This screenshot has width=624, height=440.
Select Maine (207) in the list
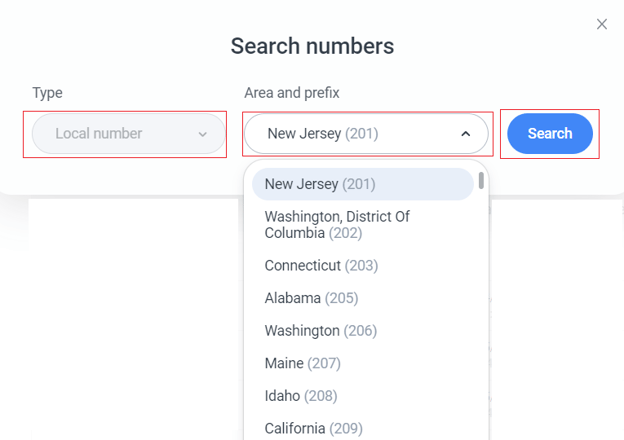301,363
